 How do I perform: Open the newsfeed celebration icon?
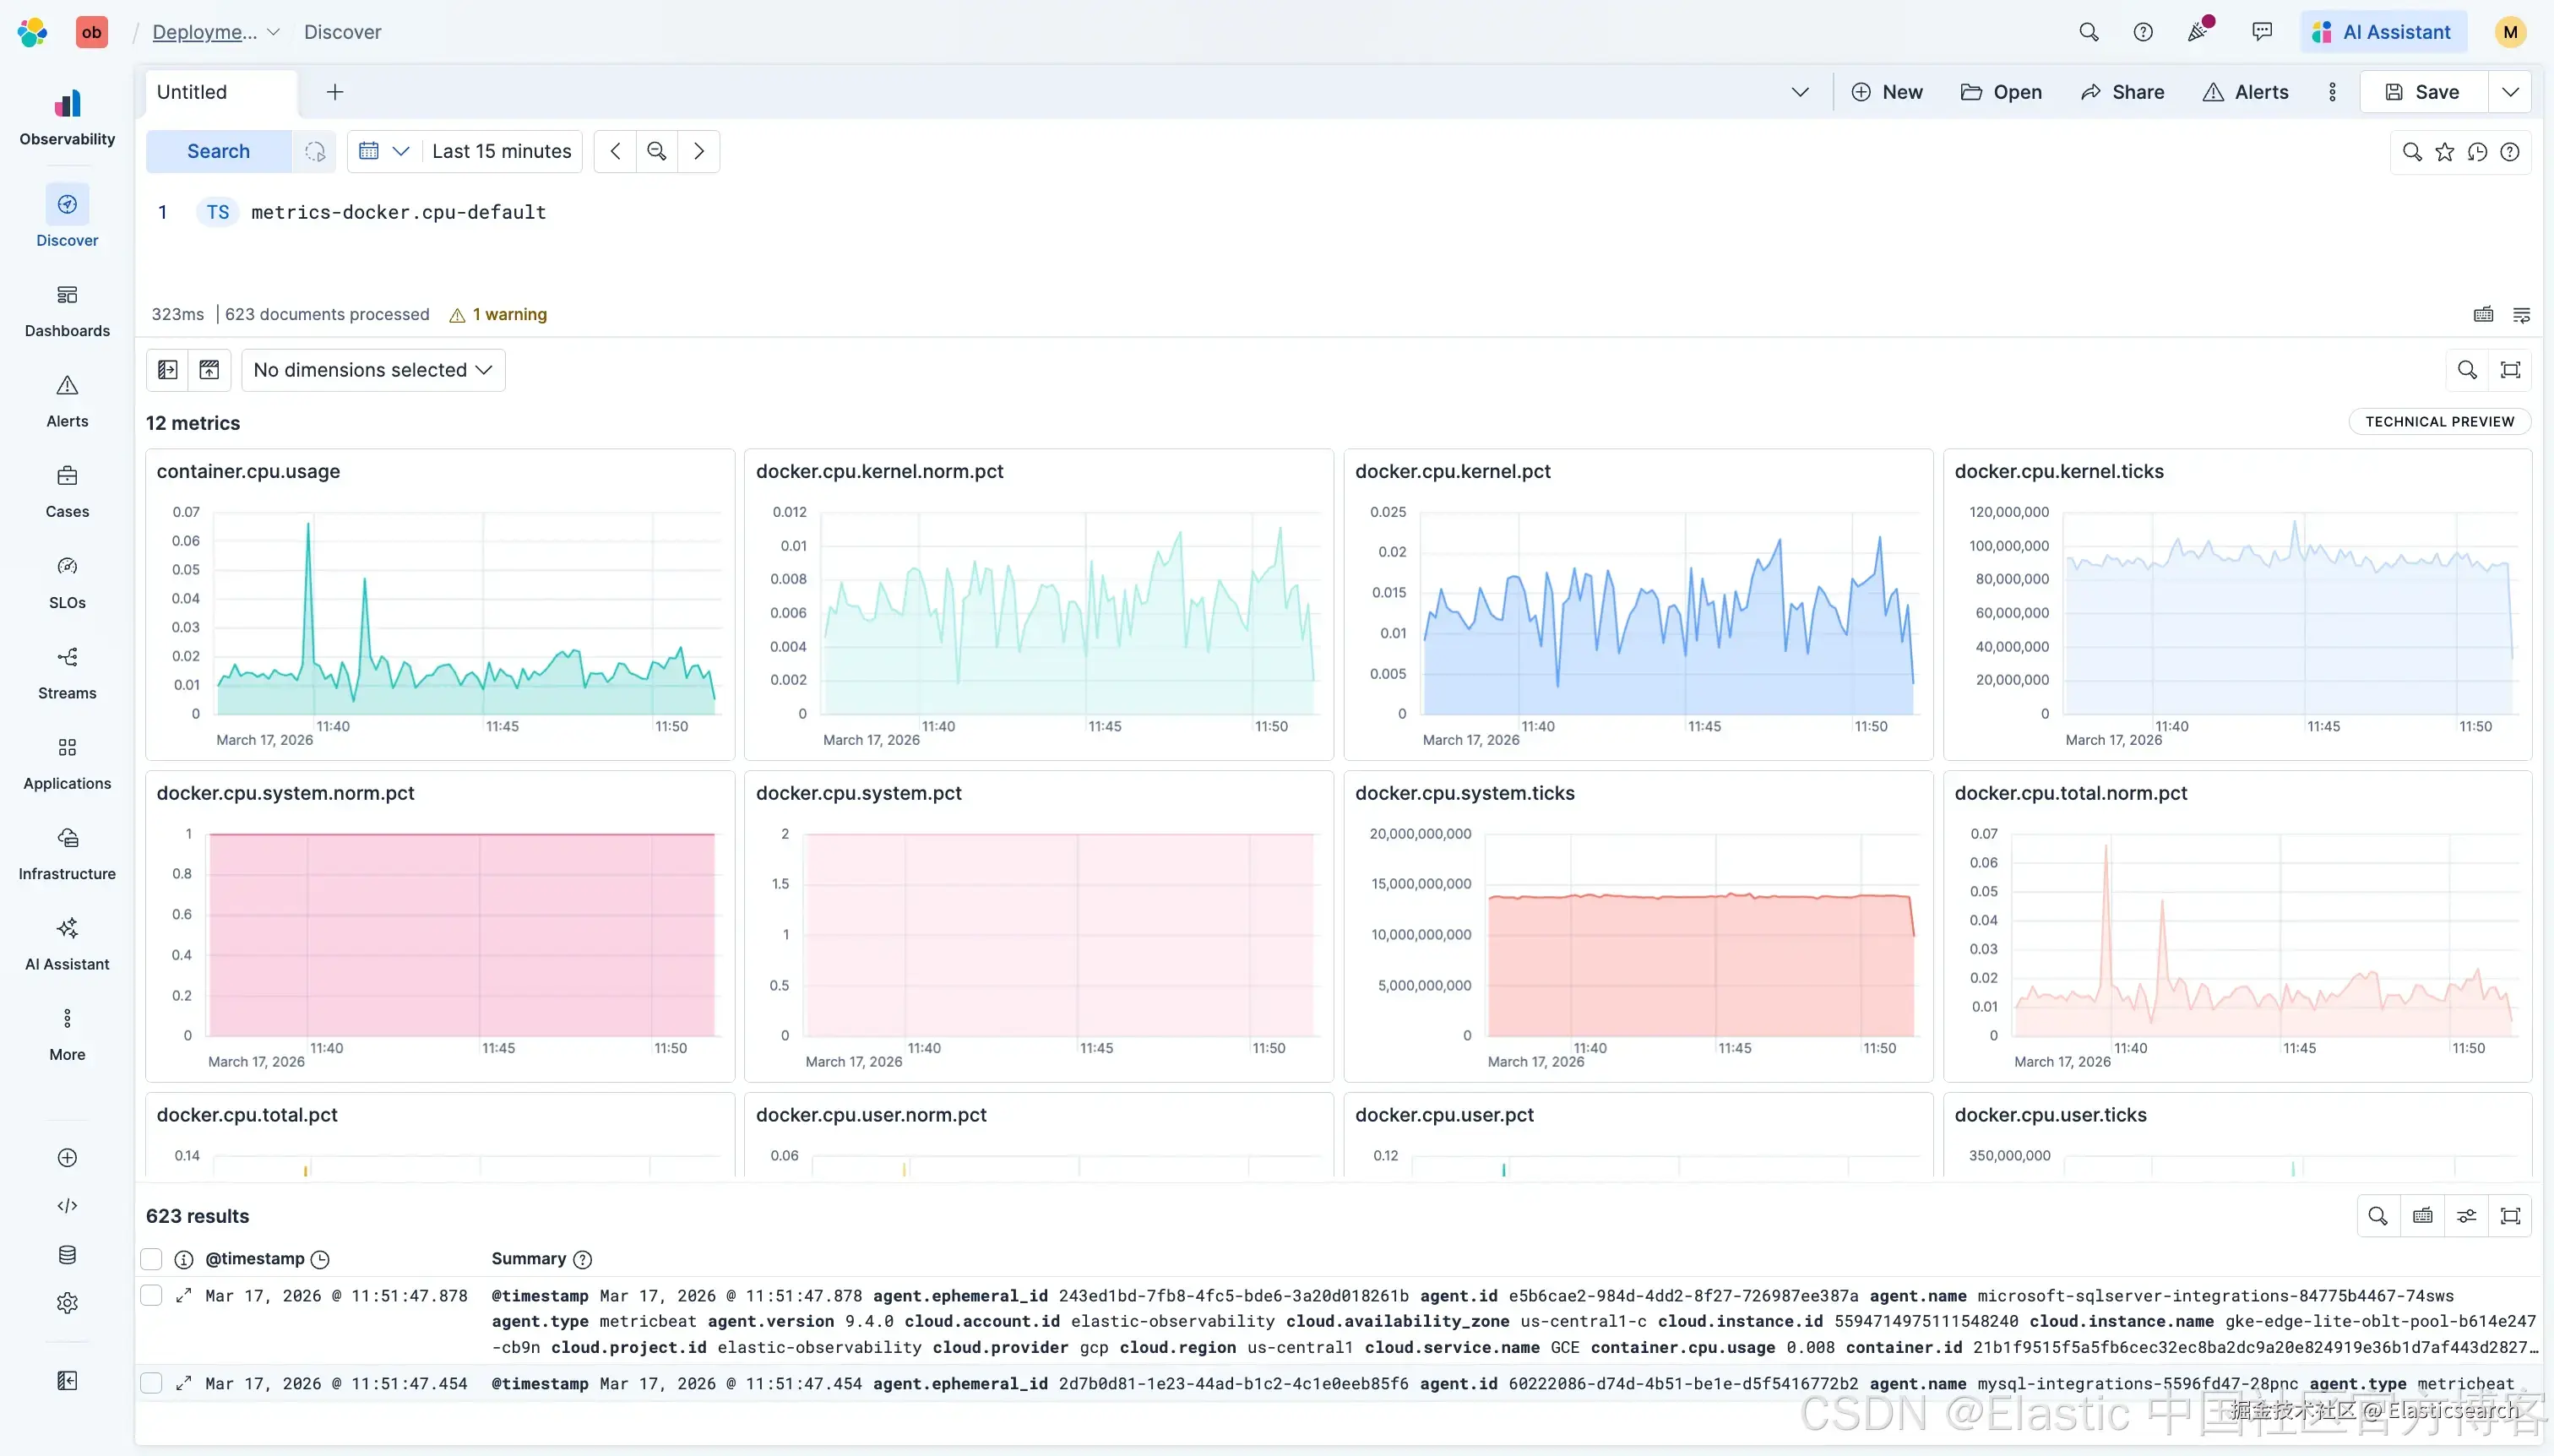point(2198,32)
